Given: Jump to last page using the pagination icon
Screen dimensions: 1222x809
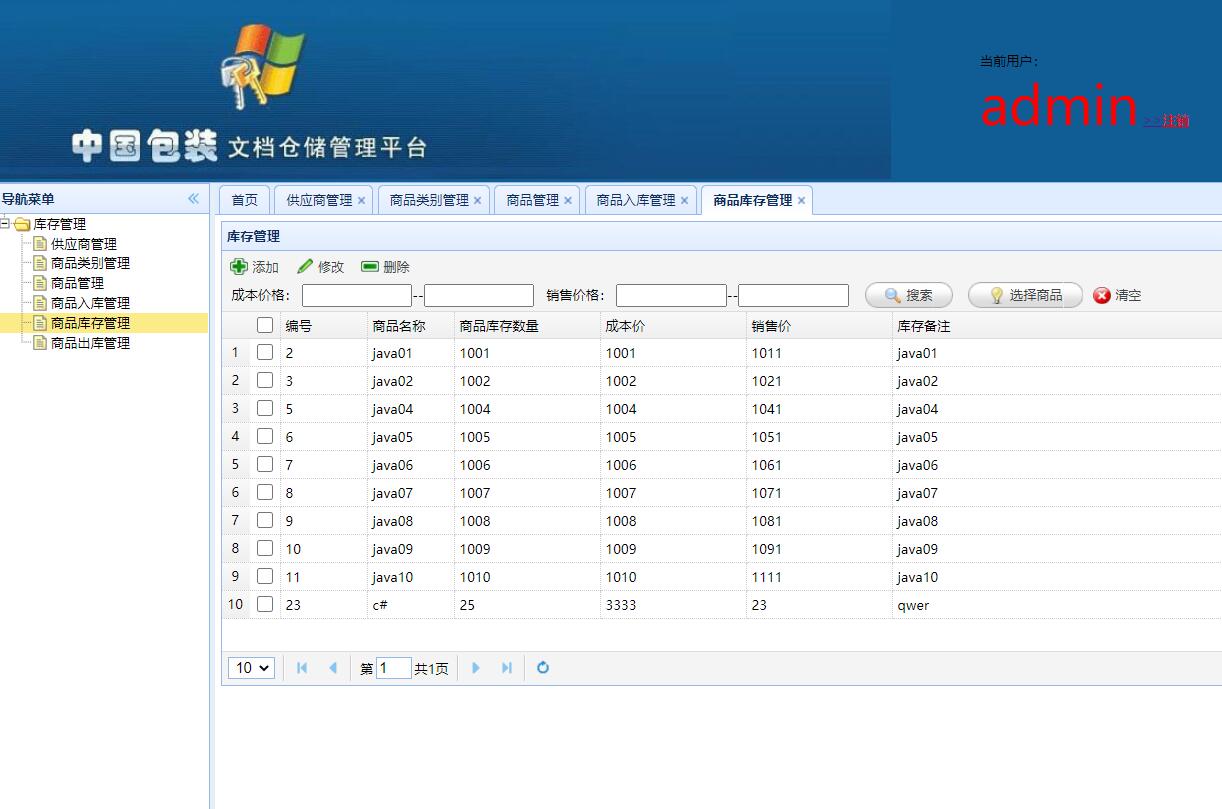Looking at the screenshot, I should 507,667.
